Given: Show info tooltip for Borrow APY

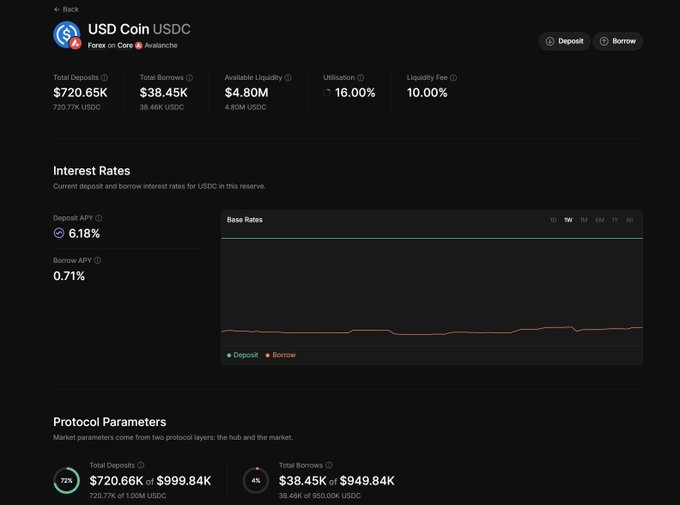Looking at the screenshot, I should [x=98, y=260].
